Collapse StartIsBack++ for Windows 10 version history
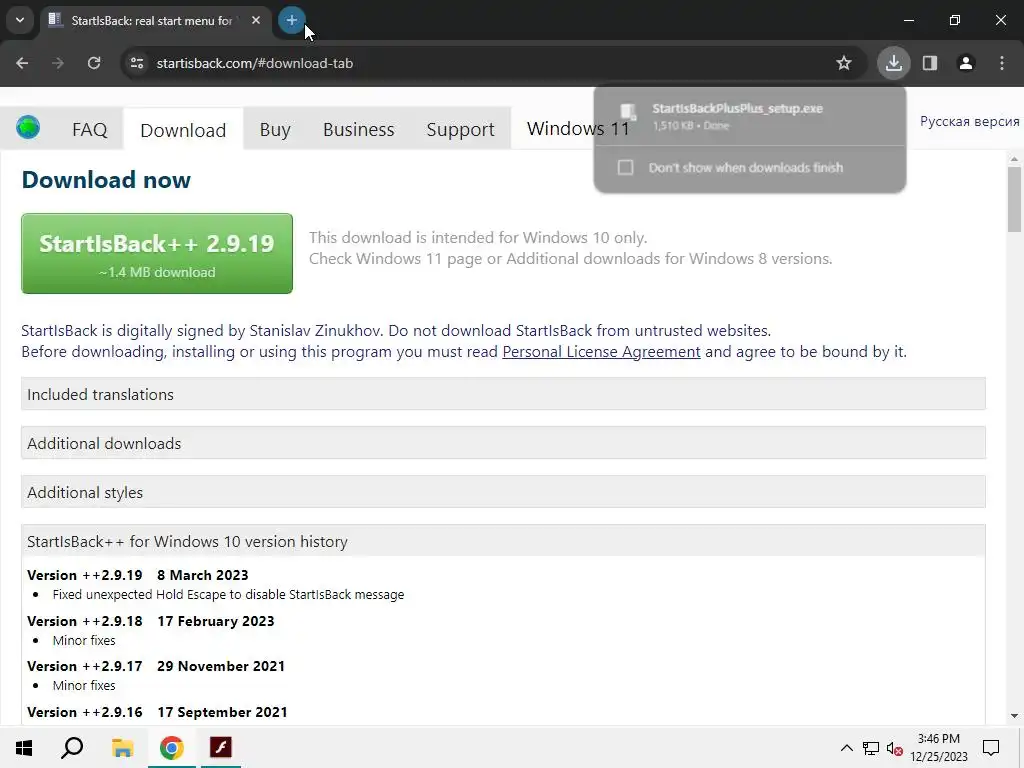The height and width of the screenshot is (768, 1024). (x=503, y=541)
